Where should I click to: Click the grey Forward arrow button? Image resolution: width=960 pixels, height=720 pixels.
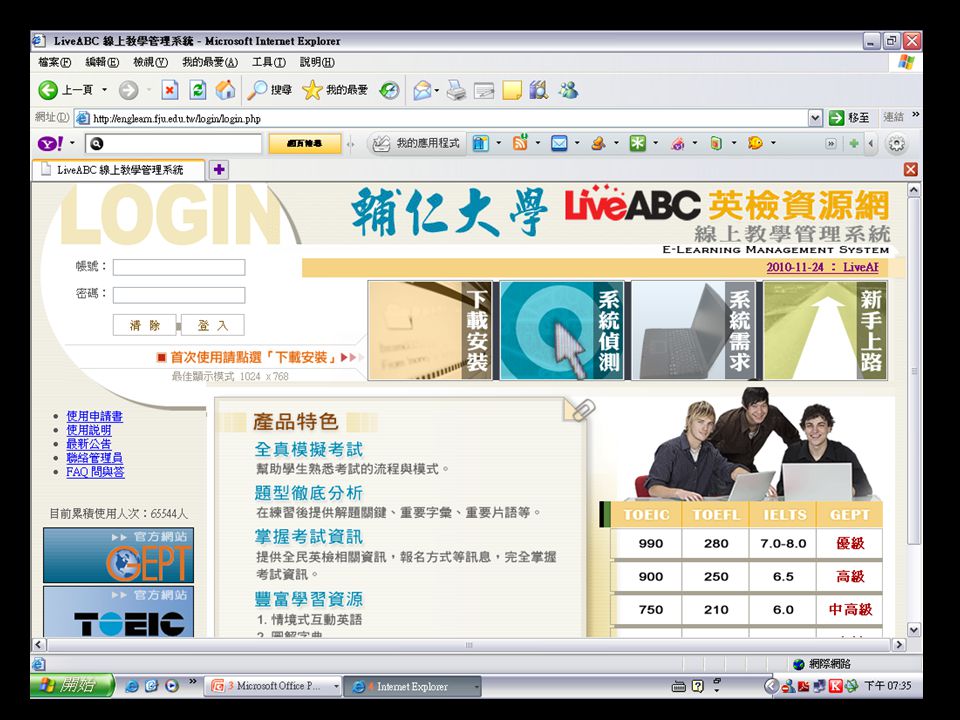tap(128, 91)
